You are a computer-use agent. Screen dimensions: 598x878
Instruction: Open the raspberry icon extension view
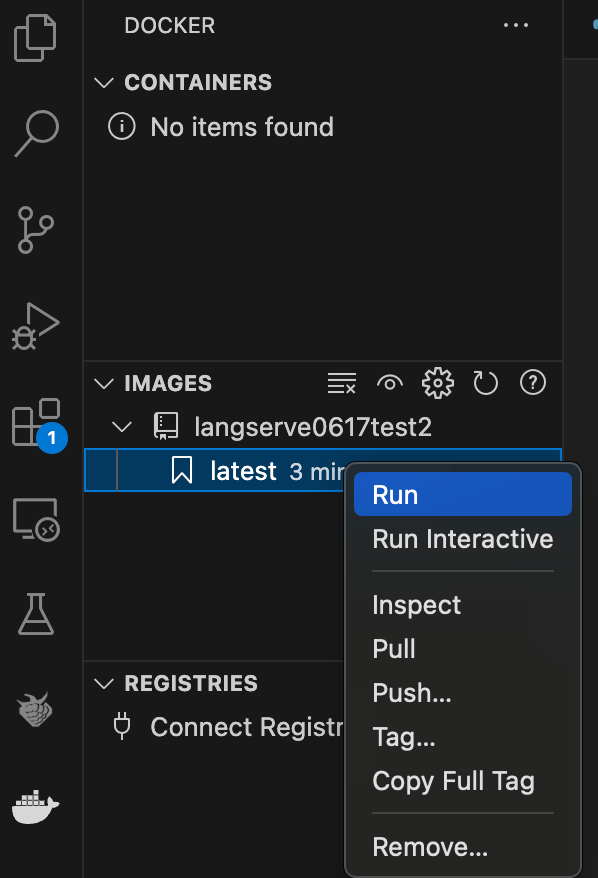[x=35, y=709]
